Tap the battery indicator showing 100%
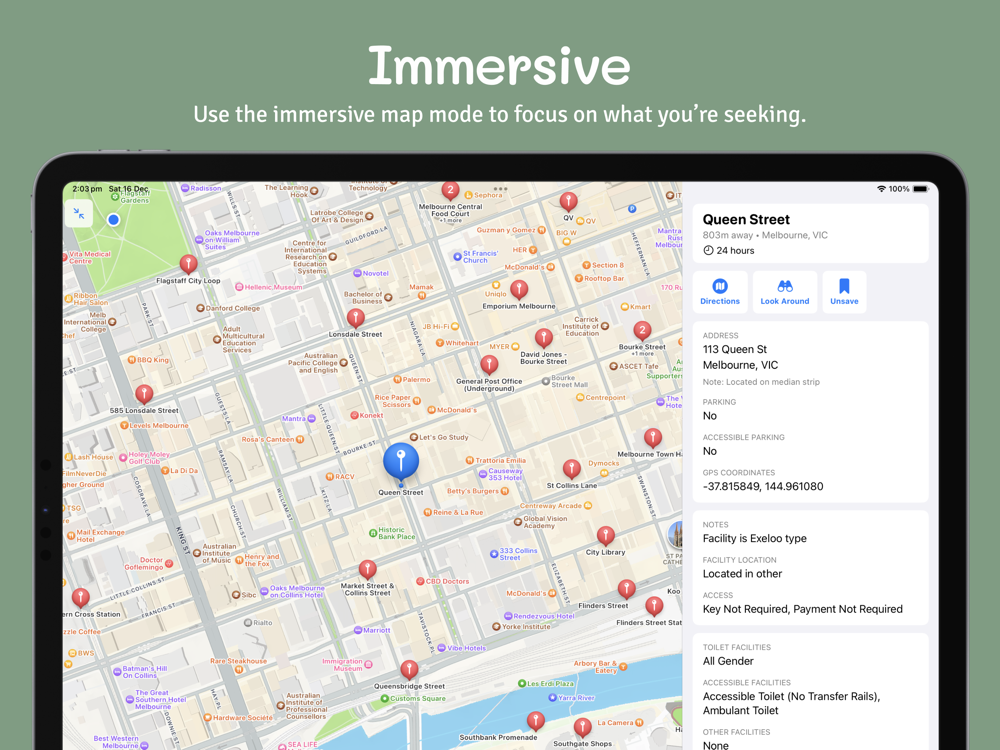The image size is (1000, 750). [920, 189]
